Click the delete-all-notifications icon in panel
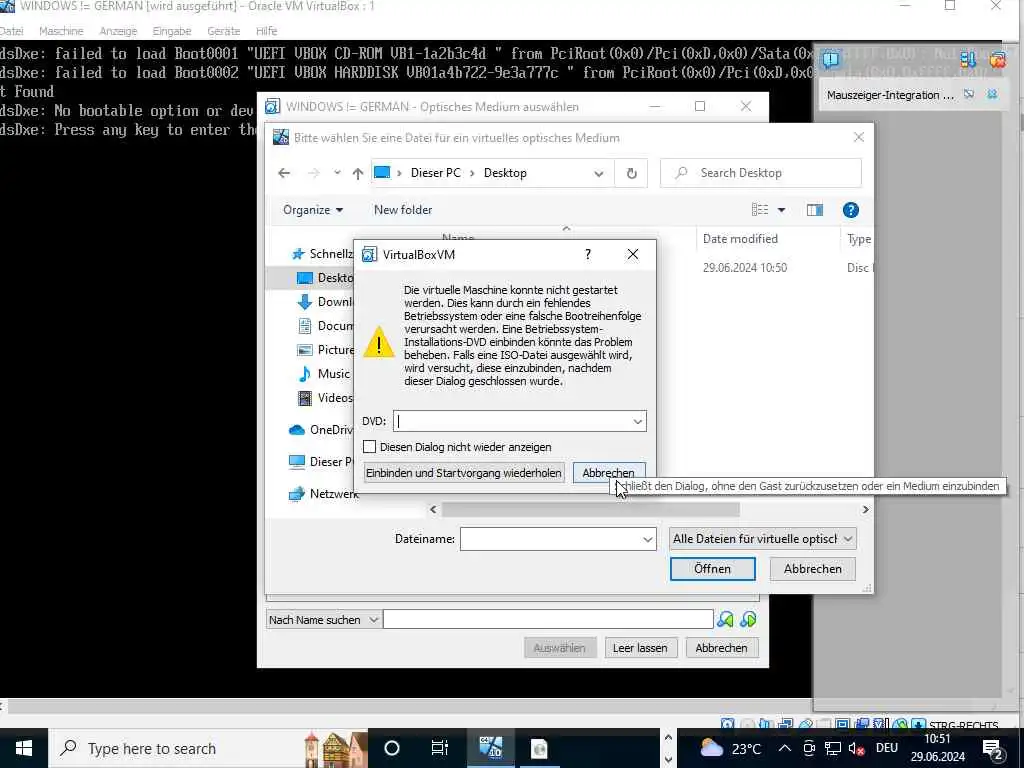The image size is (1024, 768). pyautogui.click(x=998, y=60)
